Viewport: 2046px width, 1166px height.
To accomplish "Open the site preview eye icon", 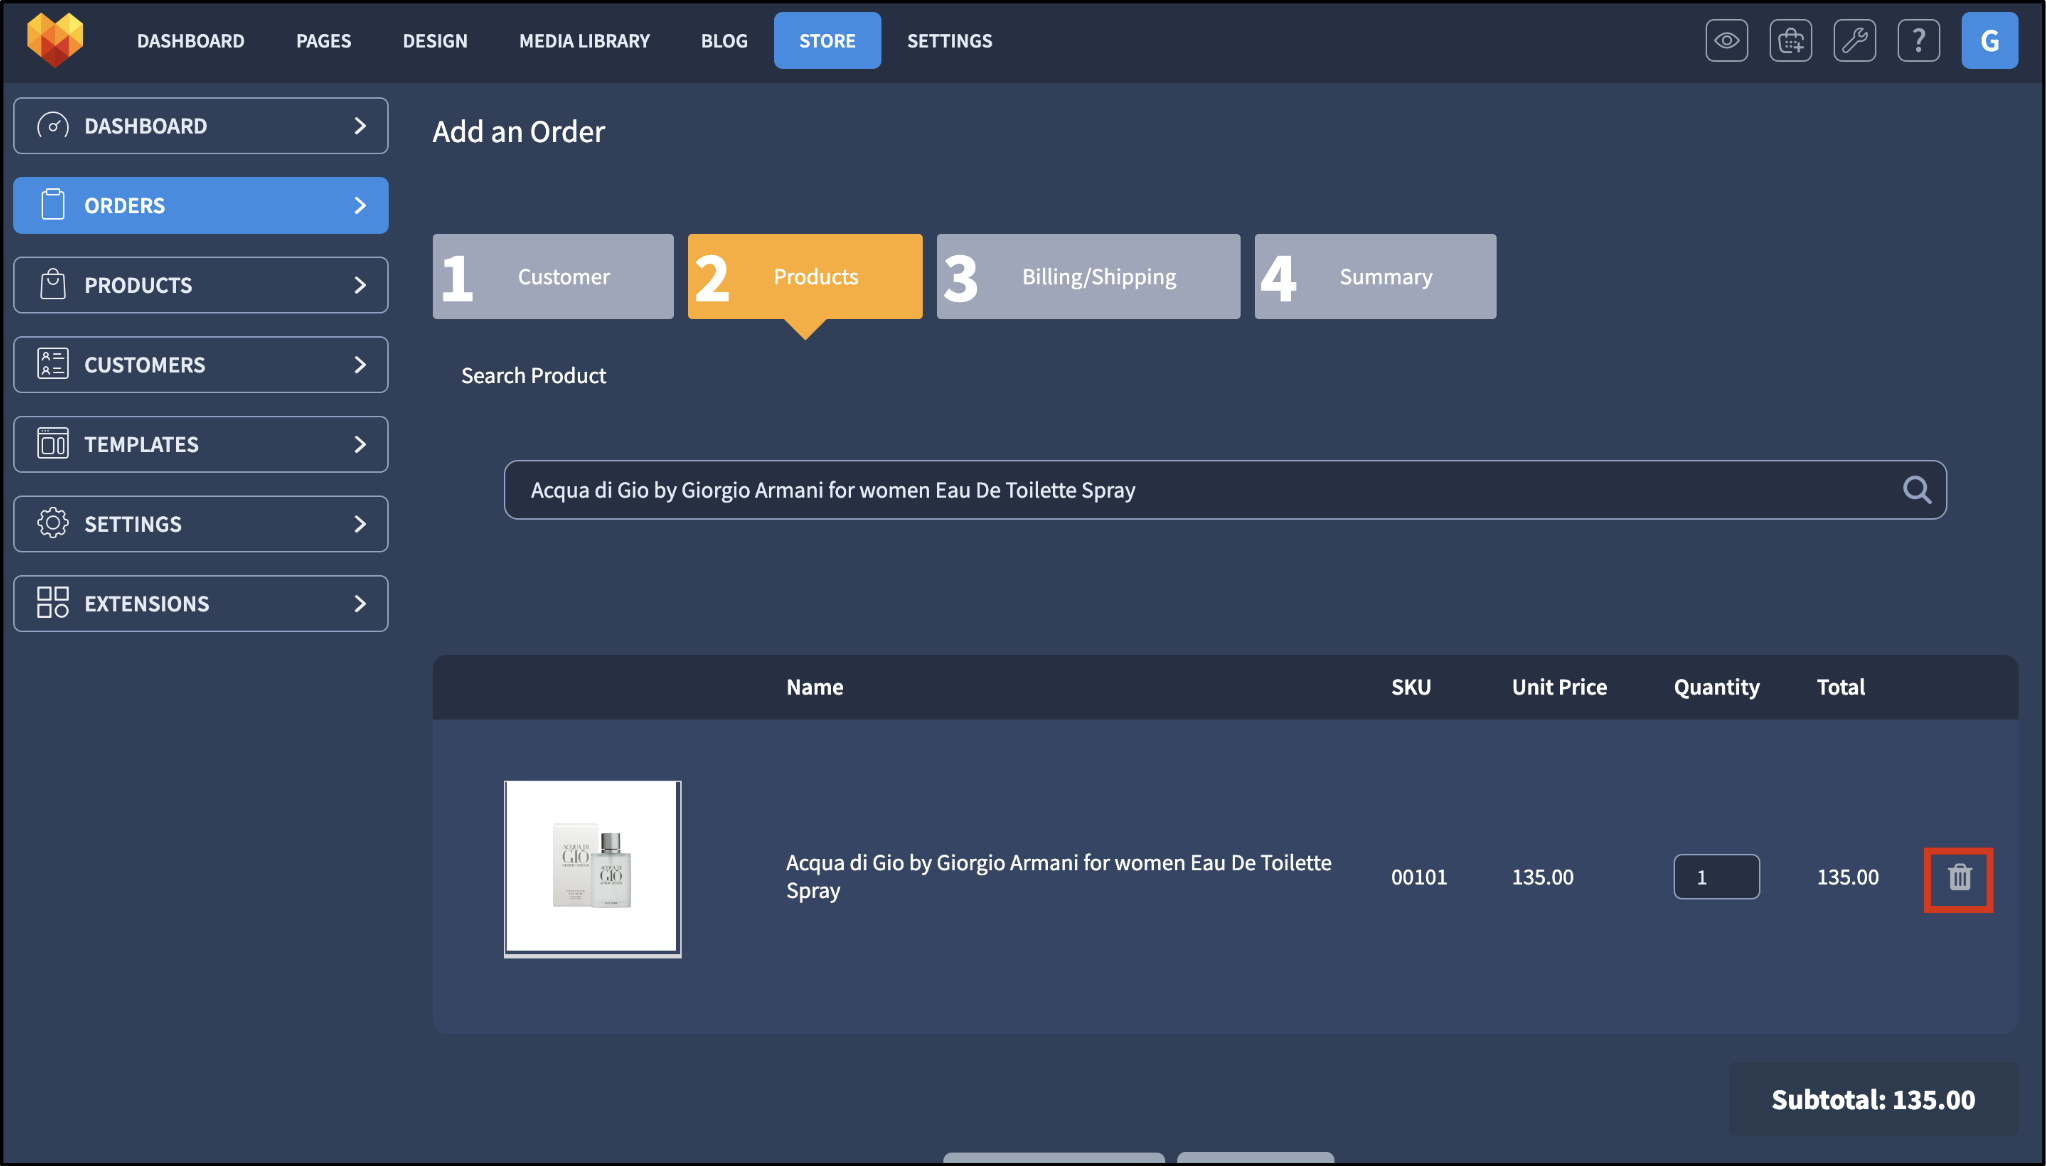I will [1726, 41].
